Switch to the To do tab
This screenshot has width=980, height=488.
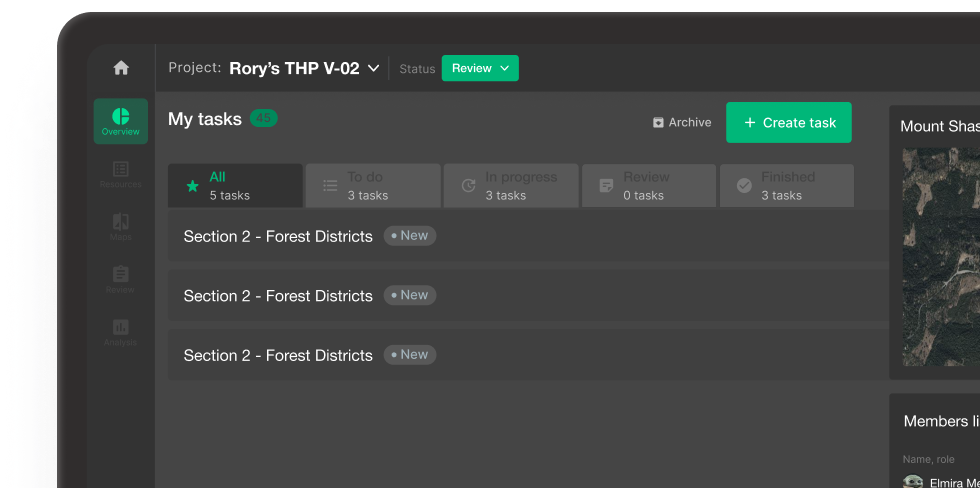[x=373, y=186]
